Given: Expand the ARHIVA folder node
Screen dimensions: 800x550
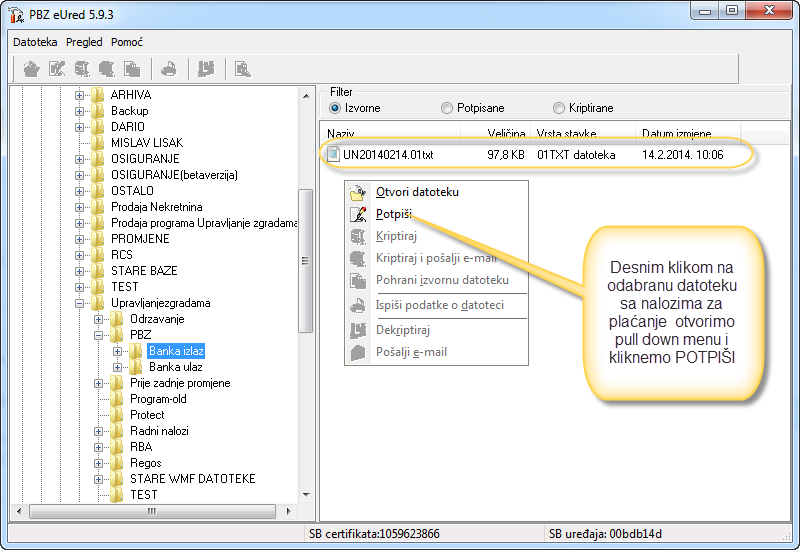Looking at the screenshot, I should [x=79, y=95].
